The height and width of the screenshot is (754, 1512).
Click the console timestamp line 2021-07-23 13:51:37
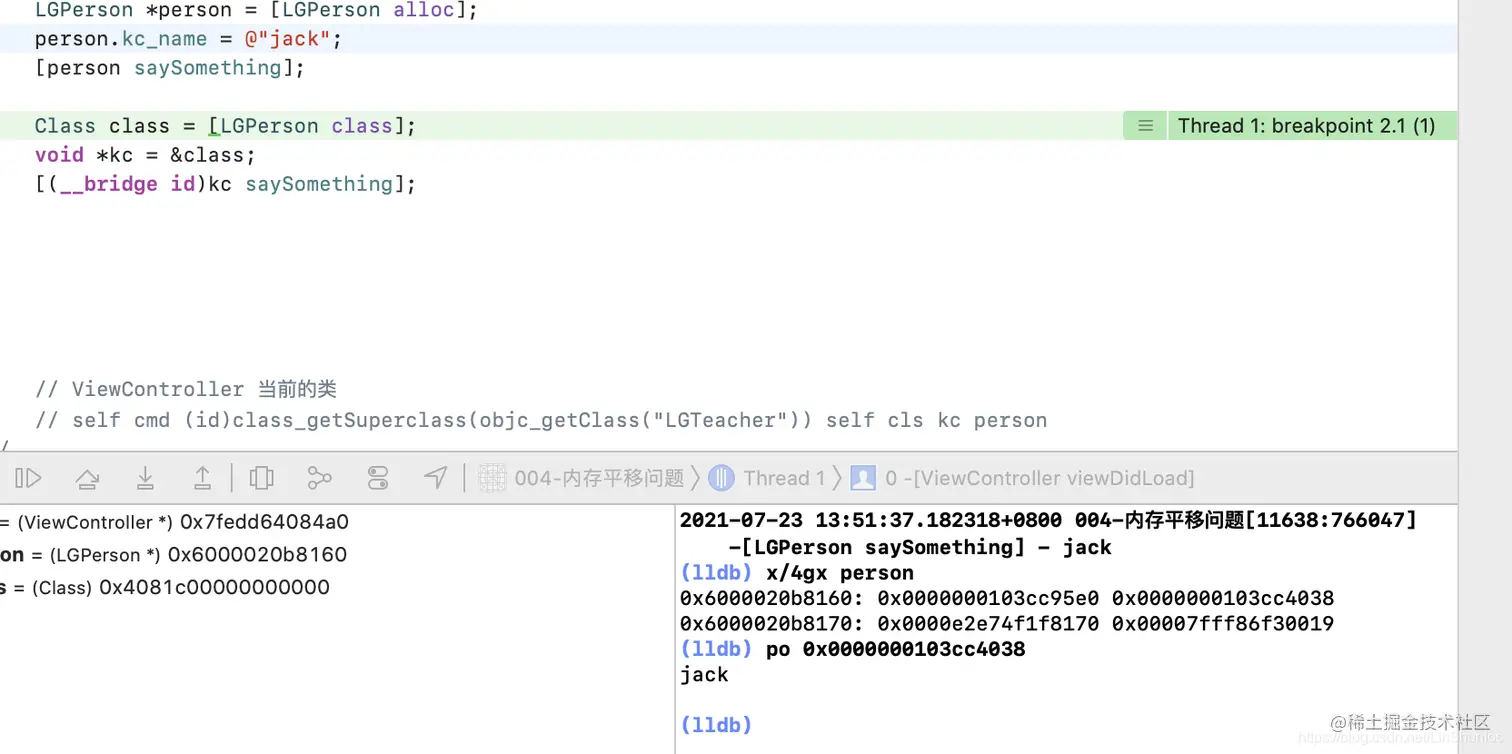pyautogui.click(x=1048, y=520)
